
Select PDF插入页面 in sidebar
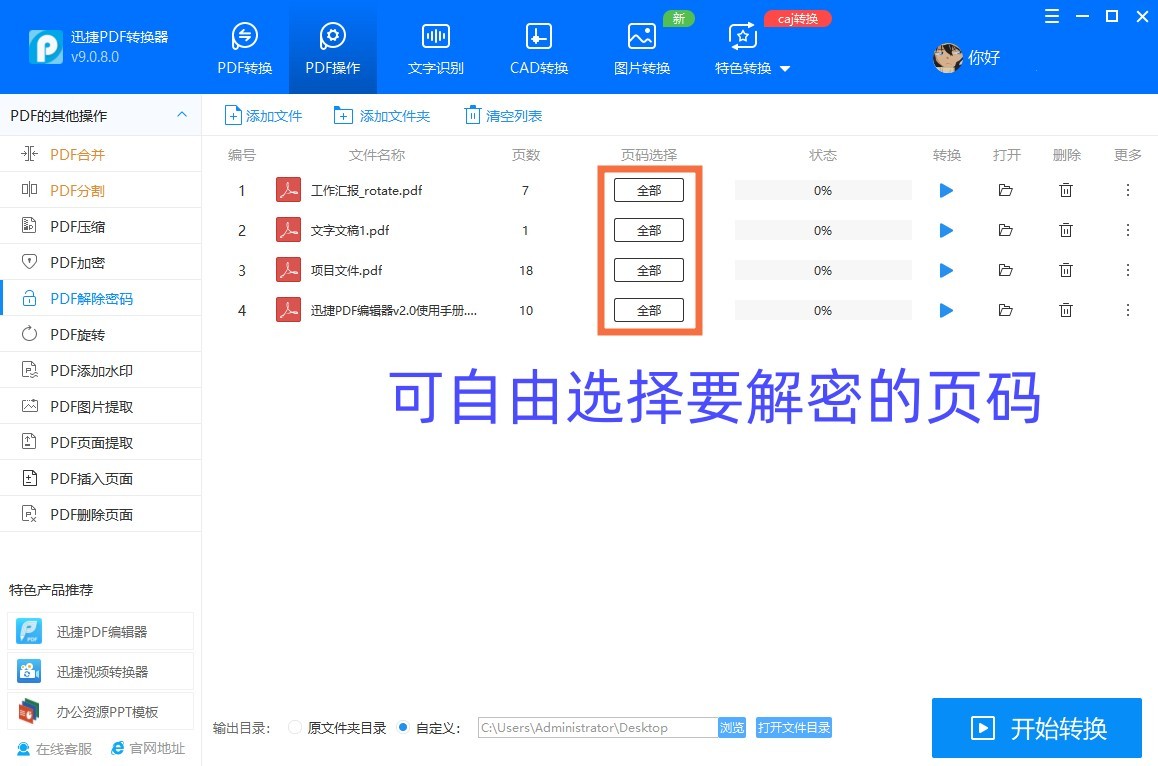[x=100, y=479]
